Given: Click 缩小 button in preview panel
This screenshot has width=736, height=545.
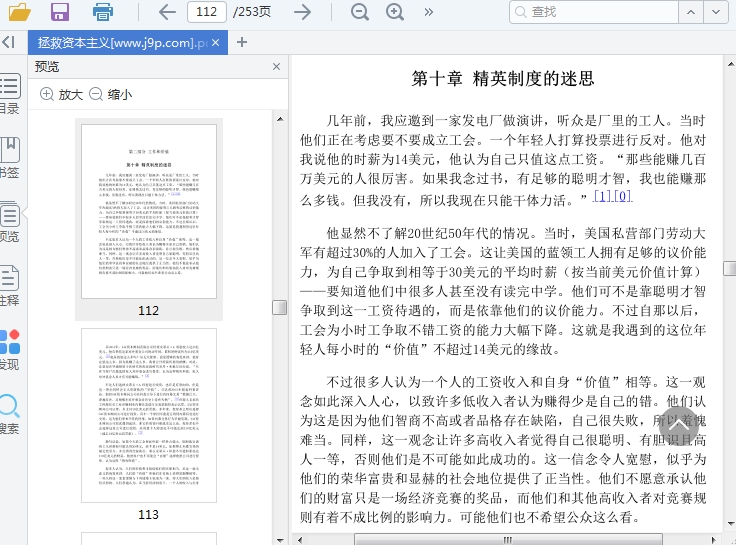Looking at the screenshot, I should 110,94.
